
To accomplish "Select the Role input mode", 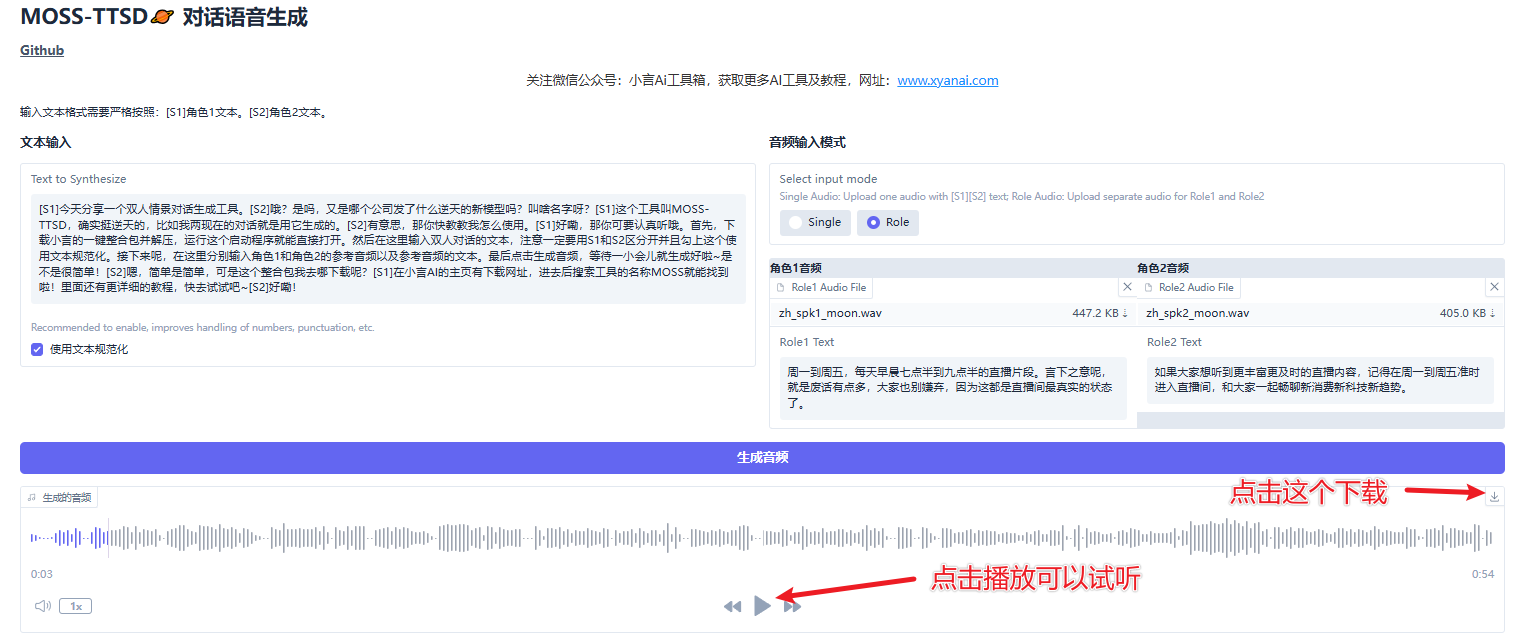I will tap(887, 222).
